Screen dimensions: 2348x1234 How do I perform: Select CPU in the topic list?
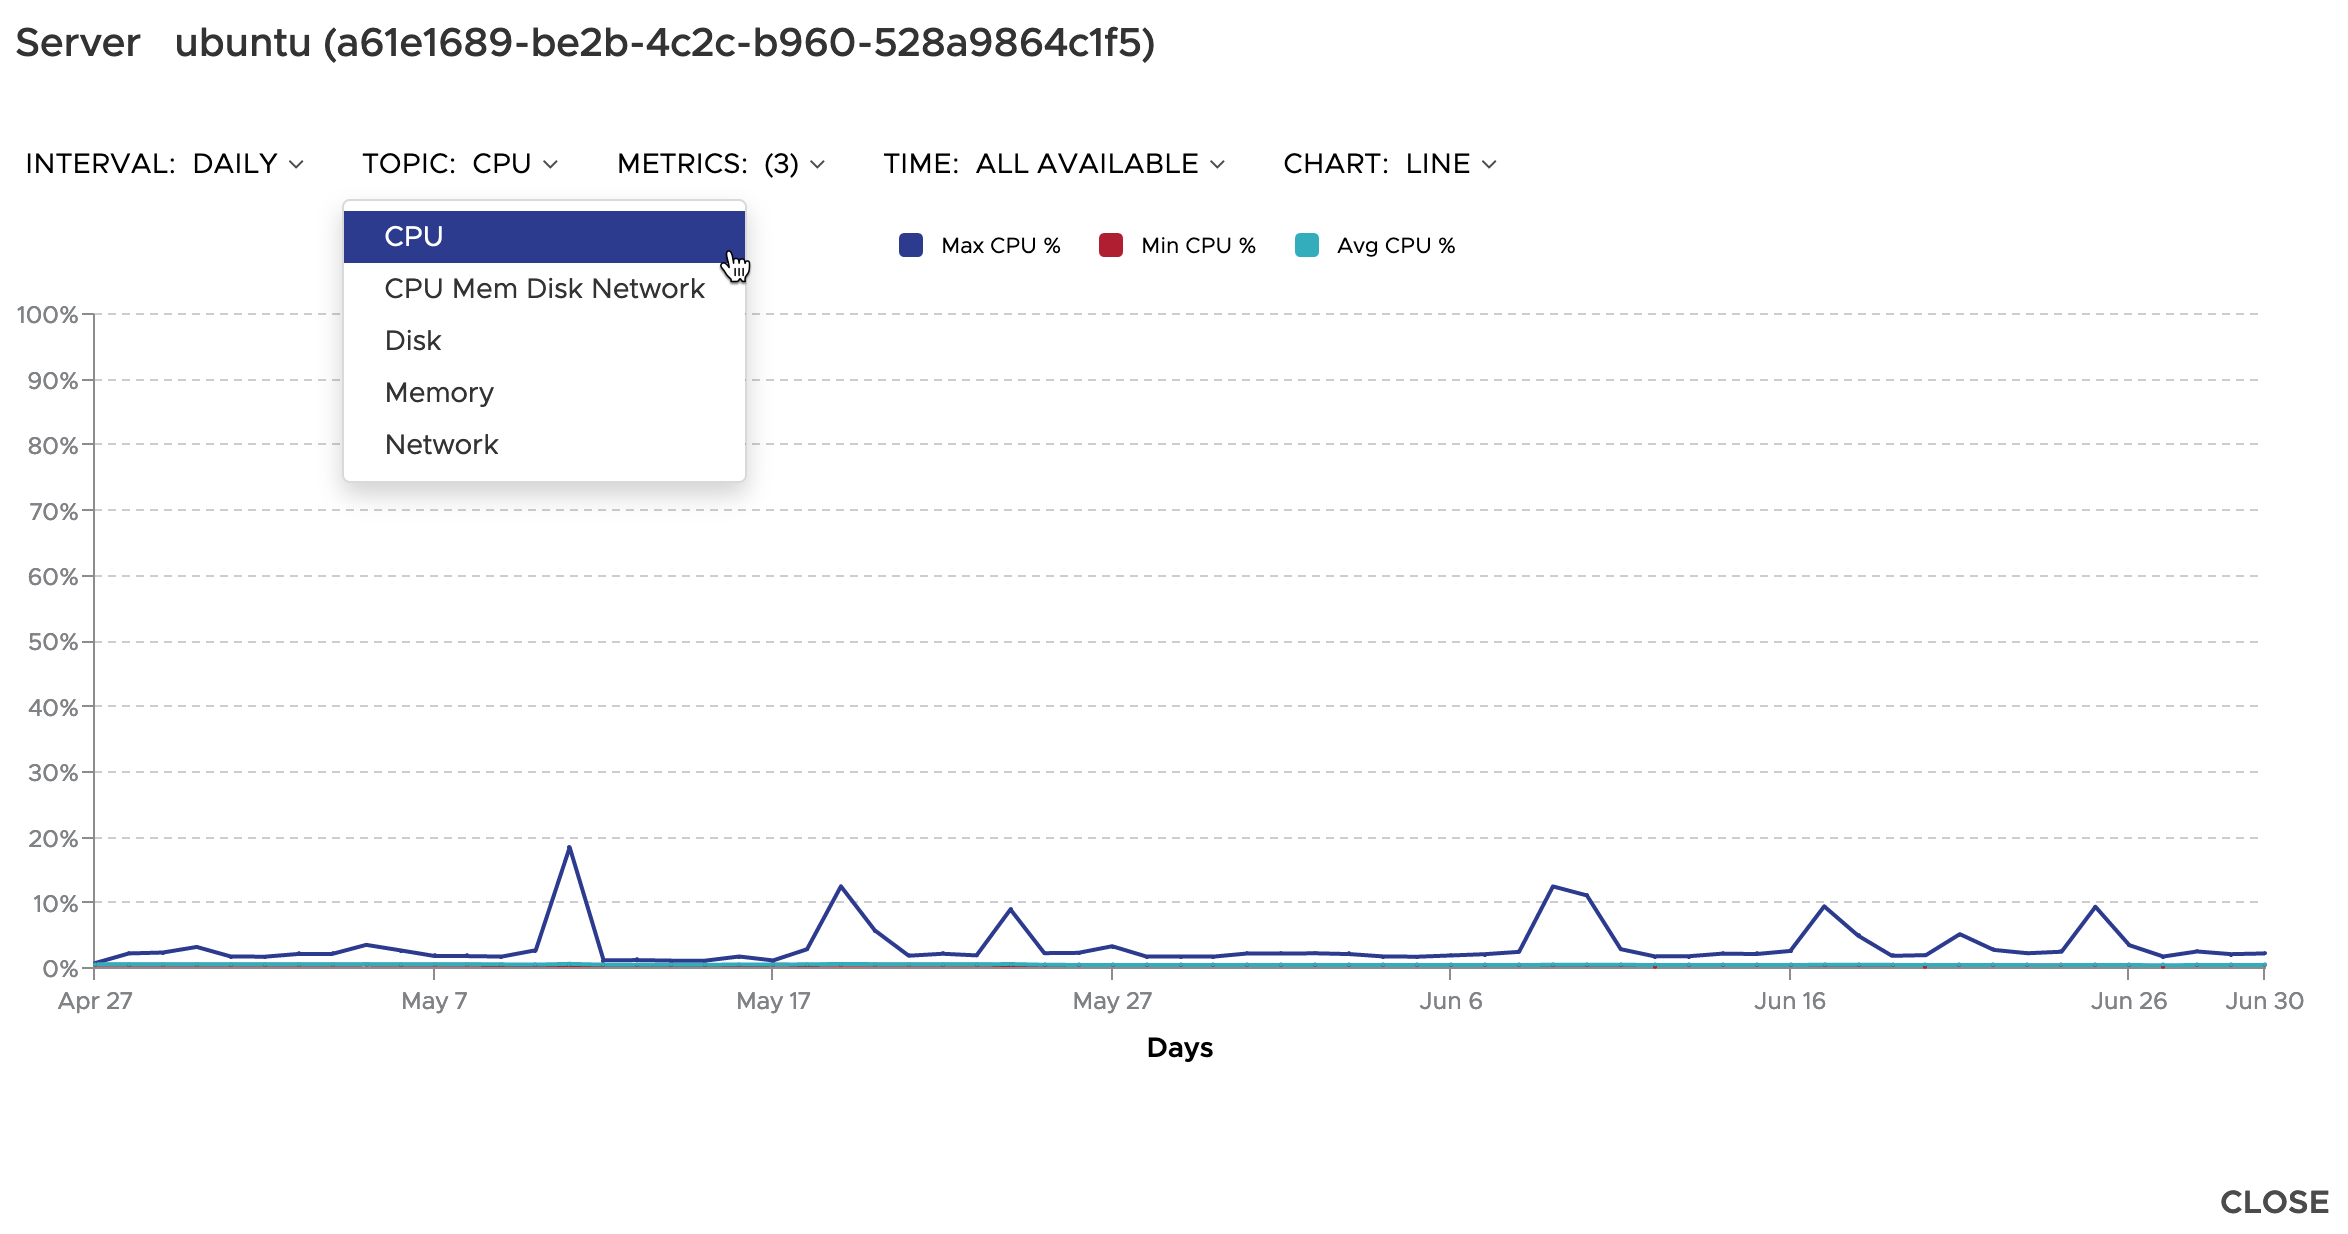pyautogui.click(x=544, y=236)
